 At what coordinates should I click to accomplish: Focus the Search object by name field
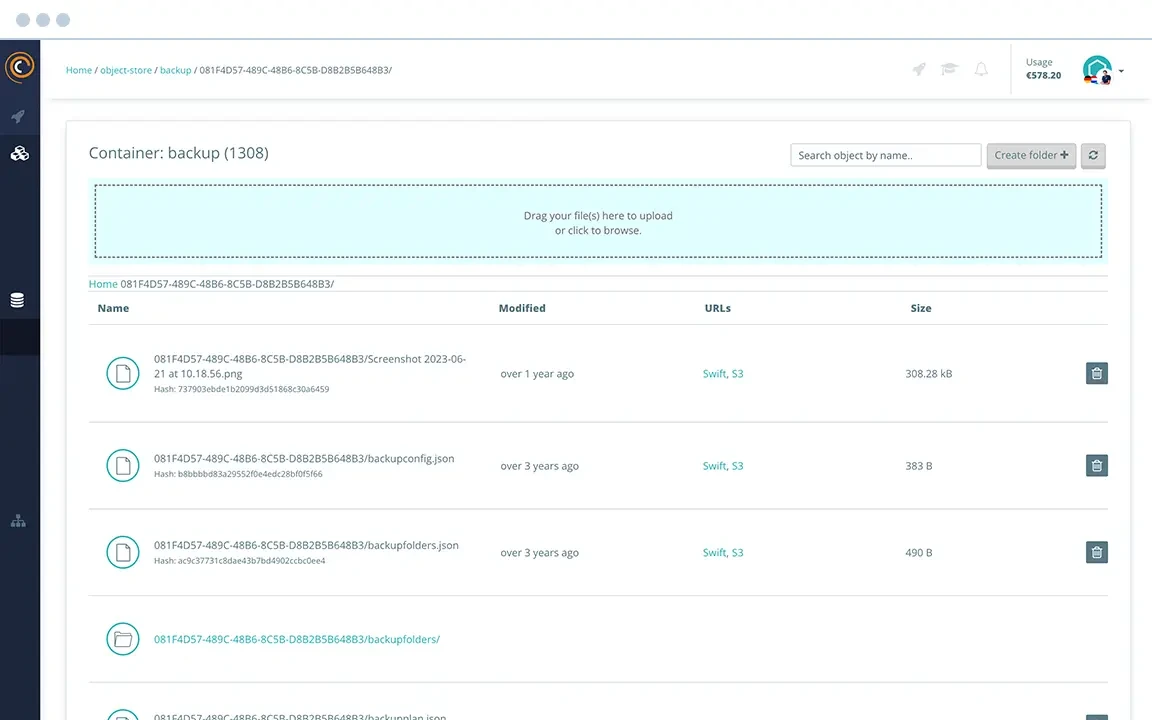[886, 155]
